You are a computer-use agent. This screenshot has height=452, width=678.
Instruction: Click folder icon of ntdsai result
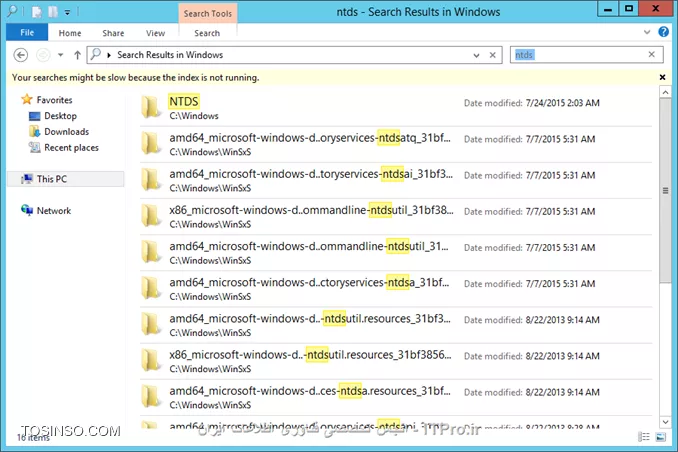150,180
